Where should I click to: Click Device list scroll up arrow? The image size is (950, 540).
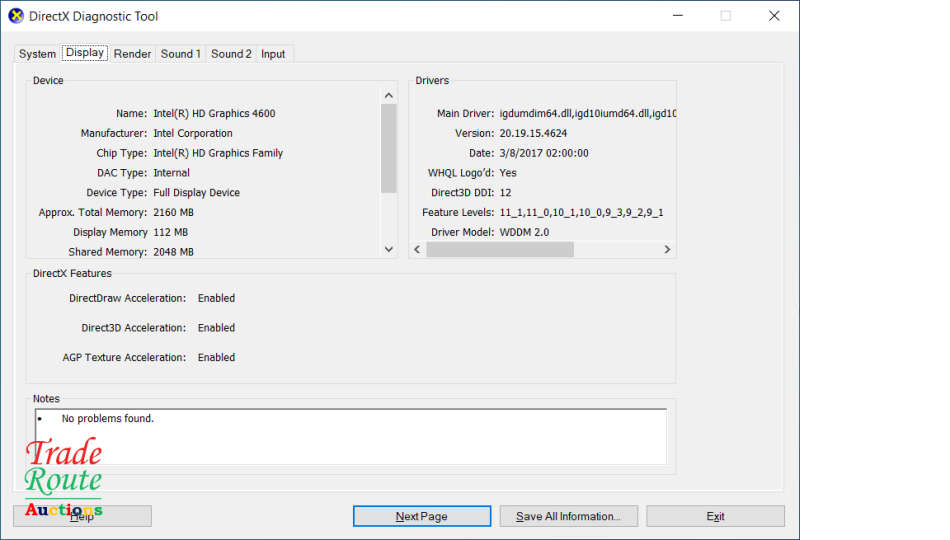389,95
